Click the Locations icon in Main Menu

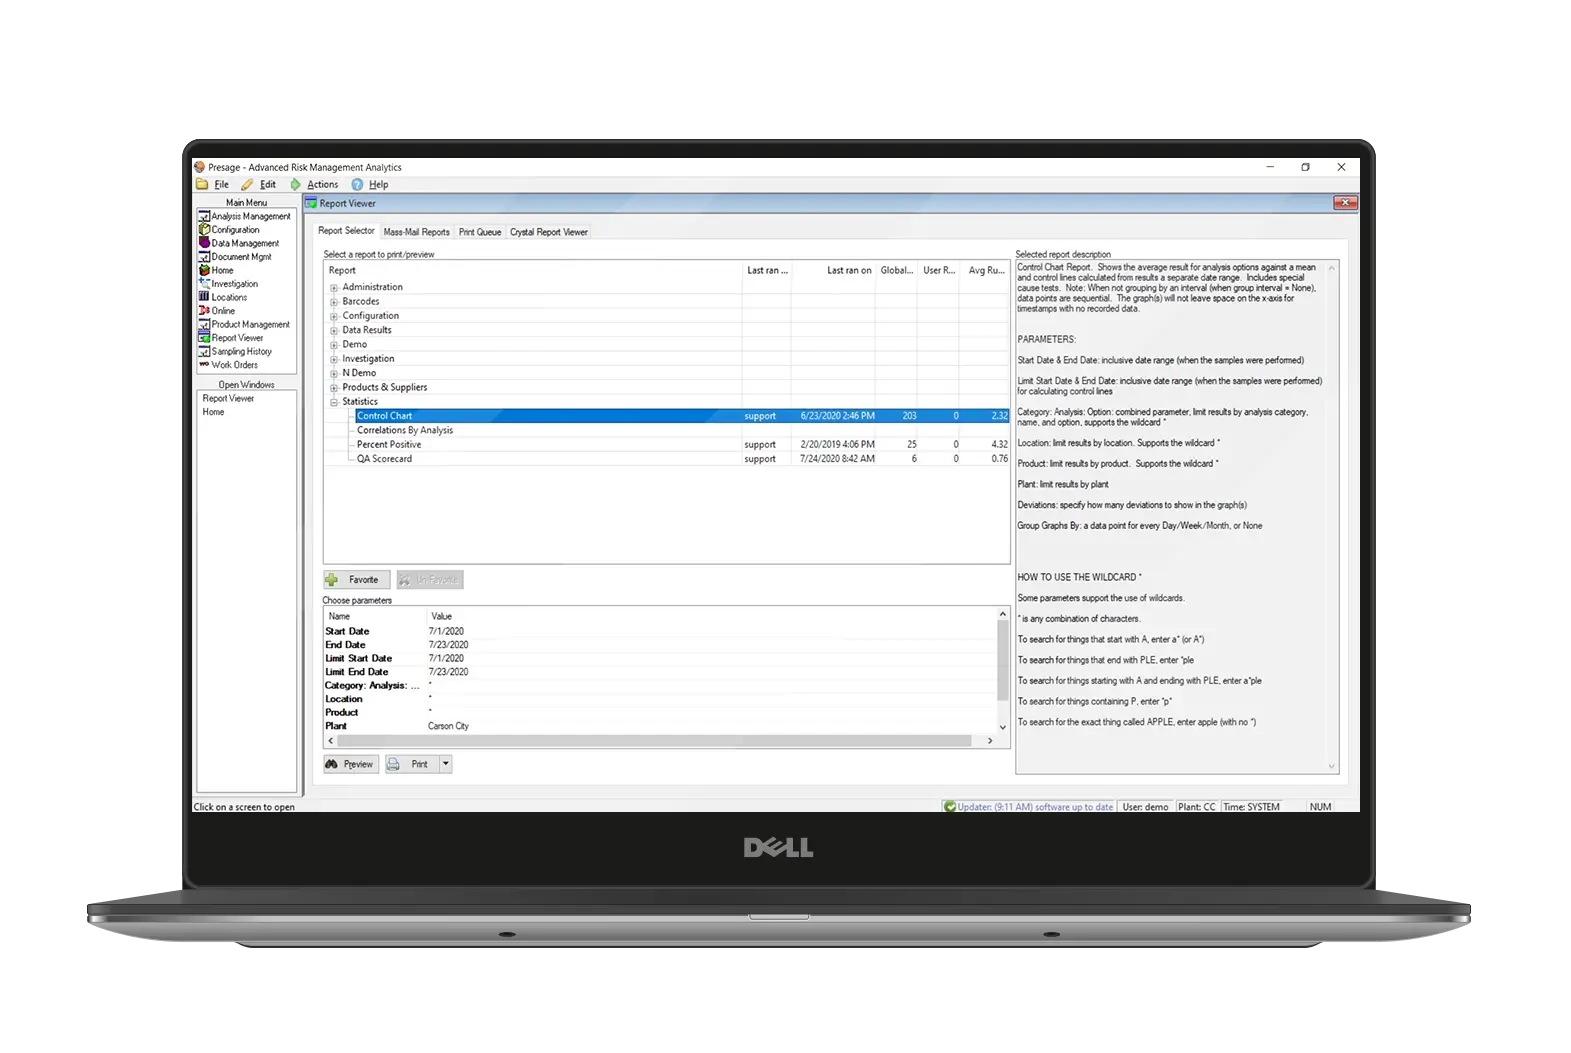(204, 297)
